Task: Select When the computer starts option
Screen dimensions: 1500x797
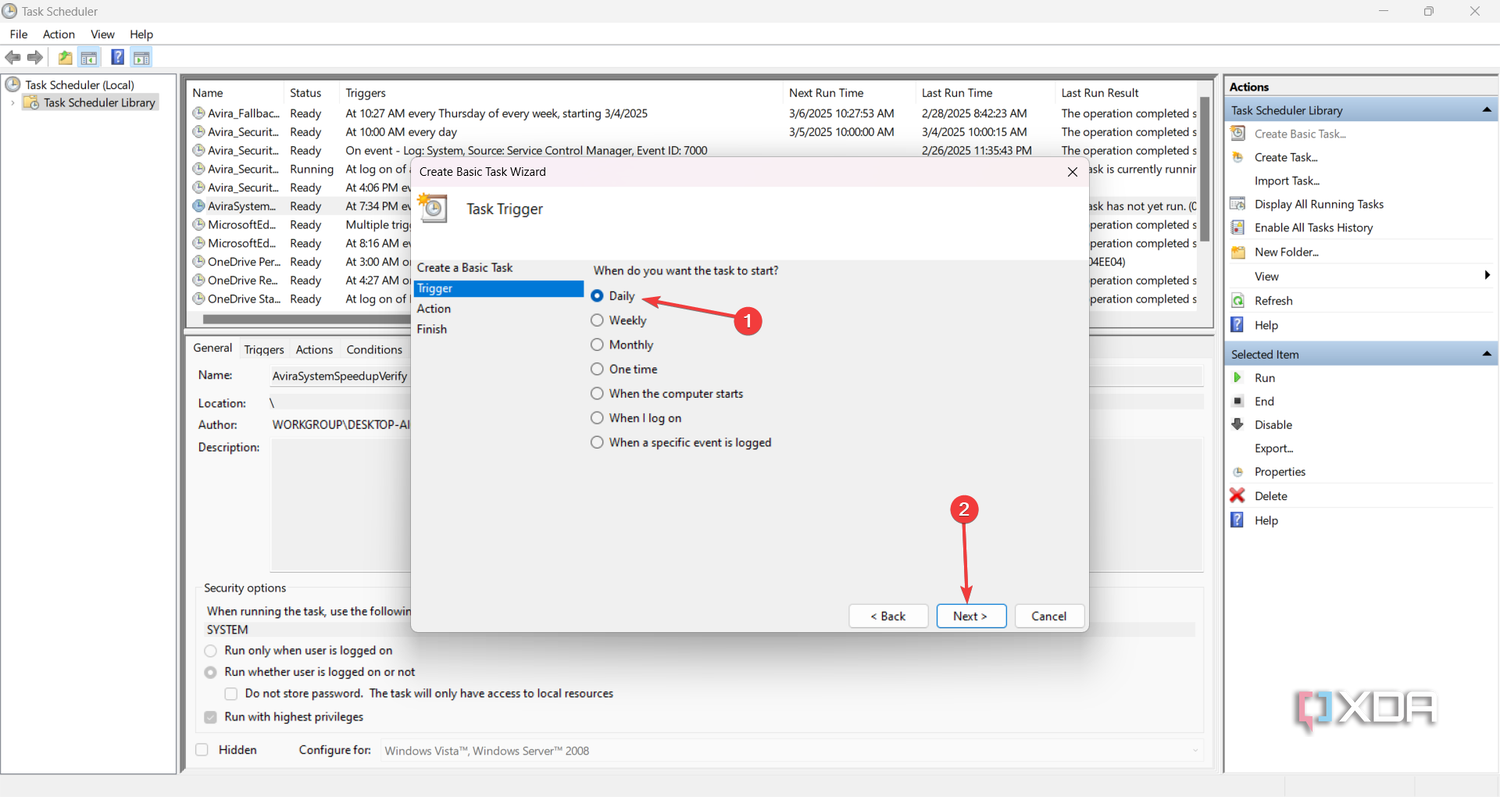Action: [x=597, y=393]
